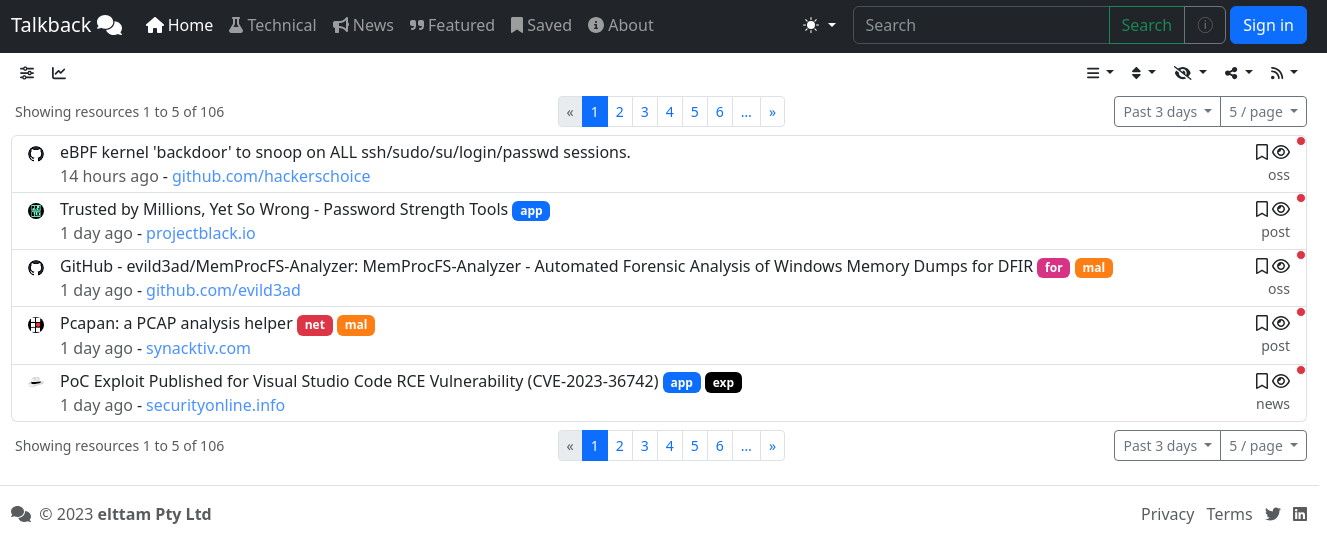Viewport: 1327px width, 534px height.
Task: Toggle viewed eye on PoC Exploit item
Action: [x=1281, y=381]
